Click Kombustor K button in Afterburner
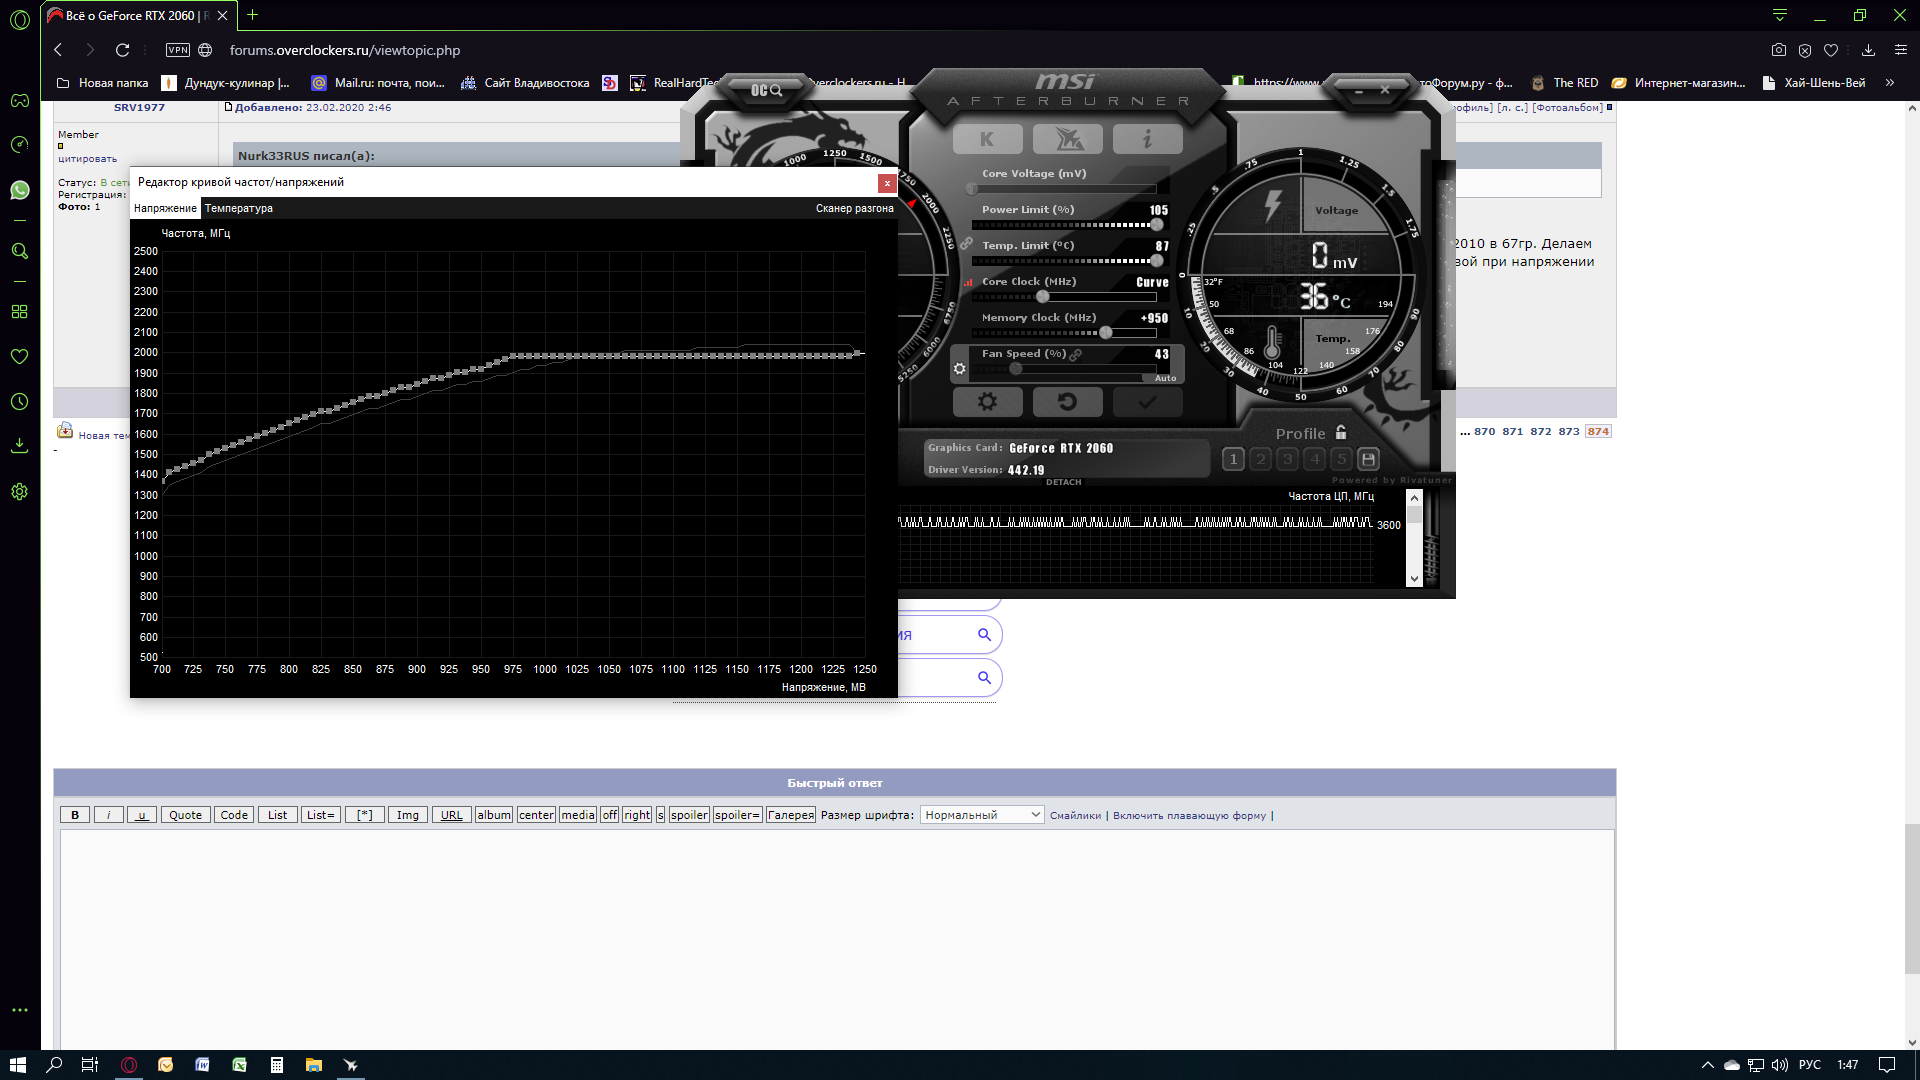This screenshot has height=1080, width=1920. (987, 140)
